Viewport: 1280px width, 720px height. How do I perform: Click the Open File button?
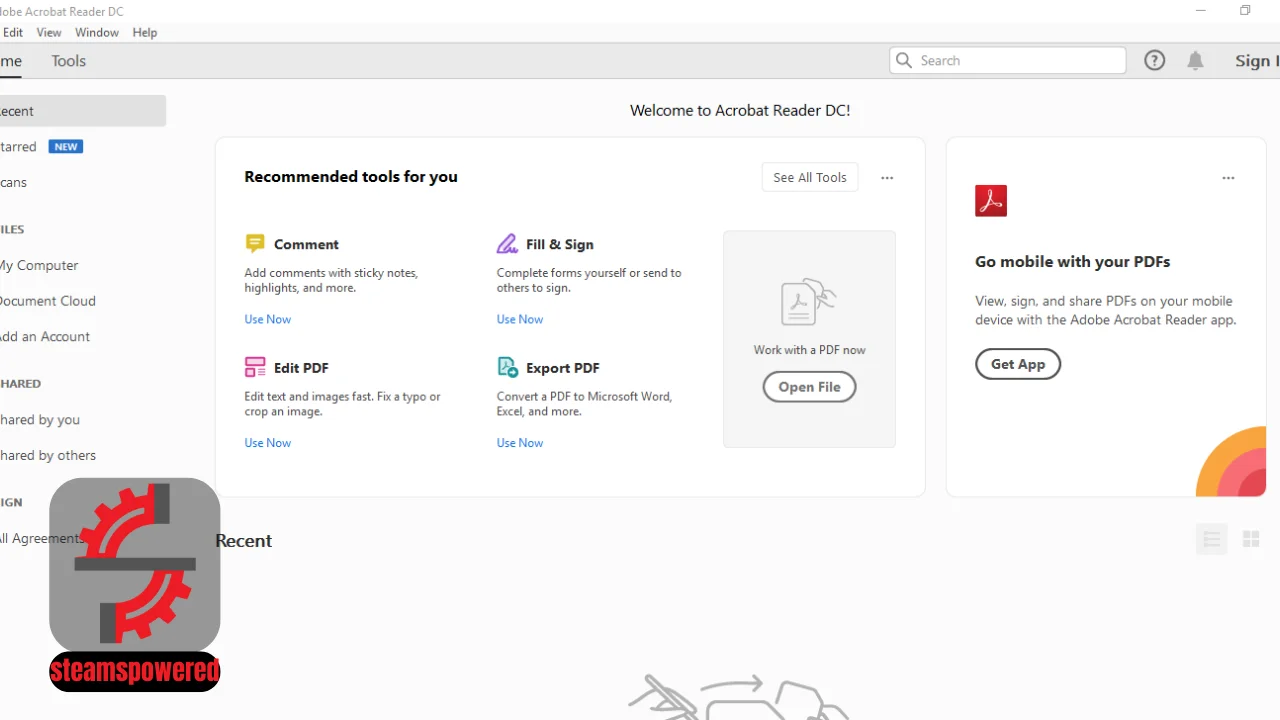810,387
